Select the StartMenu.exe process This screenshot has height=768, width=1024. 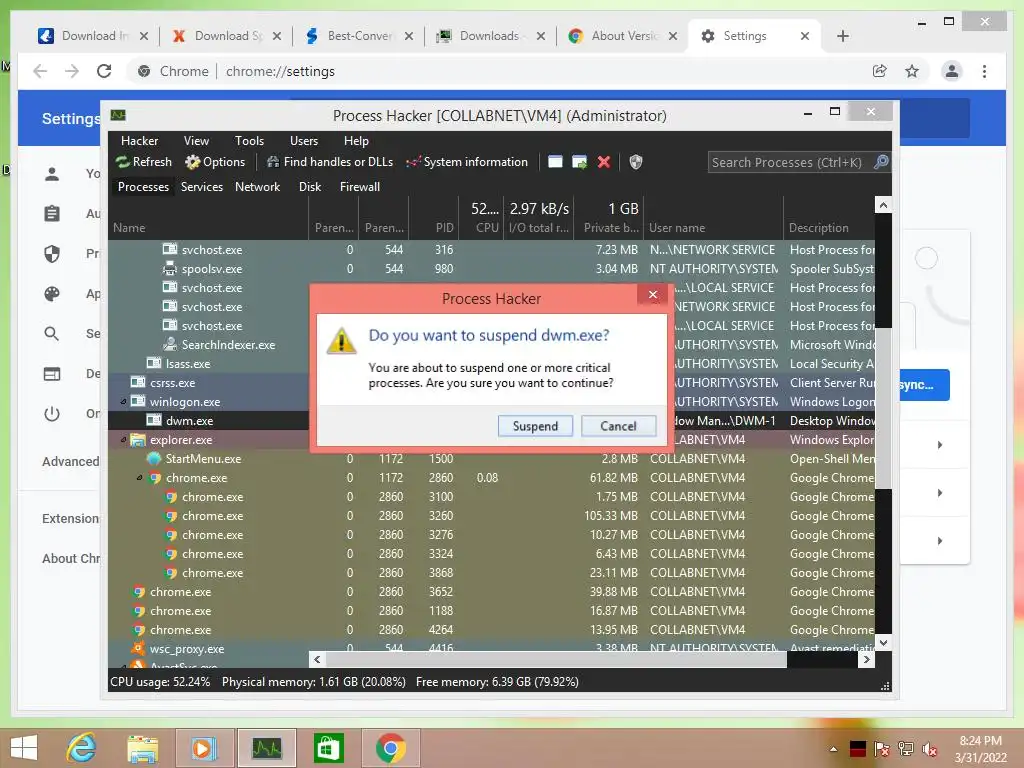click(202, 458)
